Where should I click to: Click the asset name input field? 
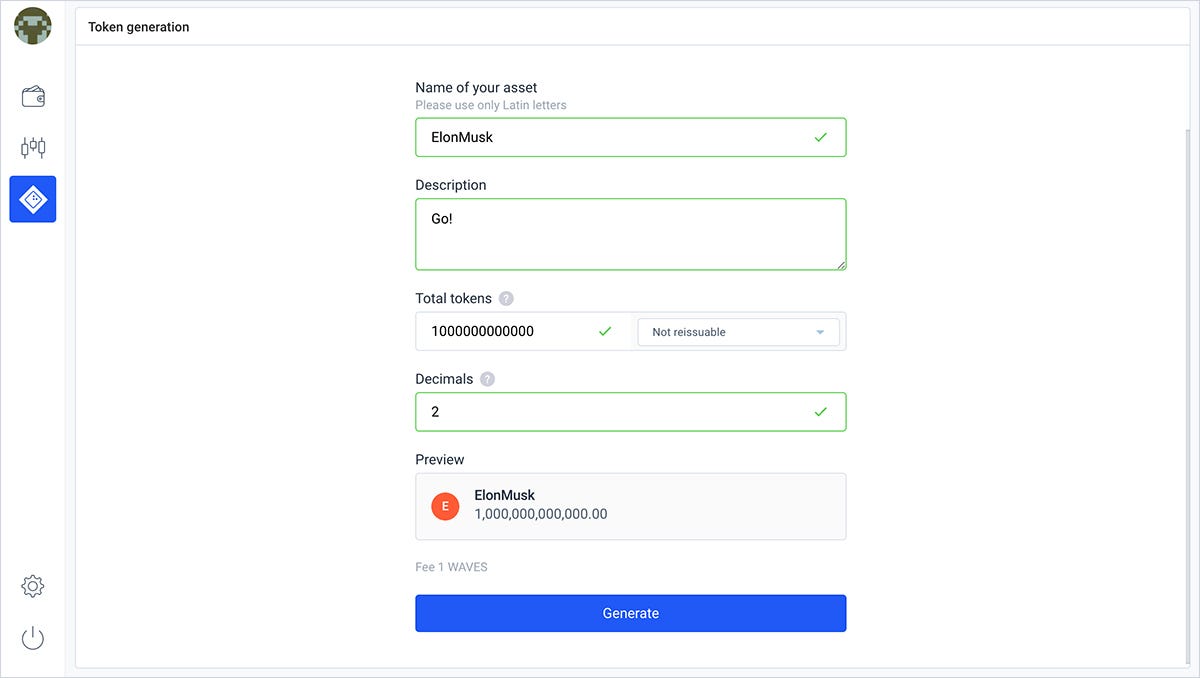point(610,137)
